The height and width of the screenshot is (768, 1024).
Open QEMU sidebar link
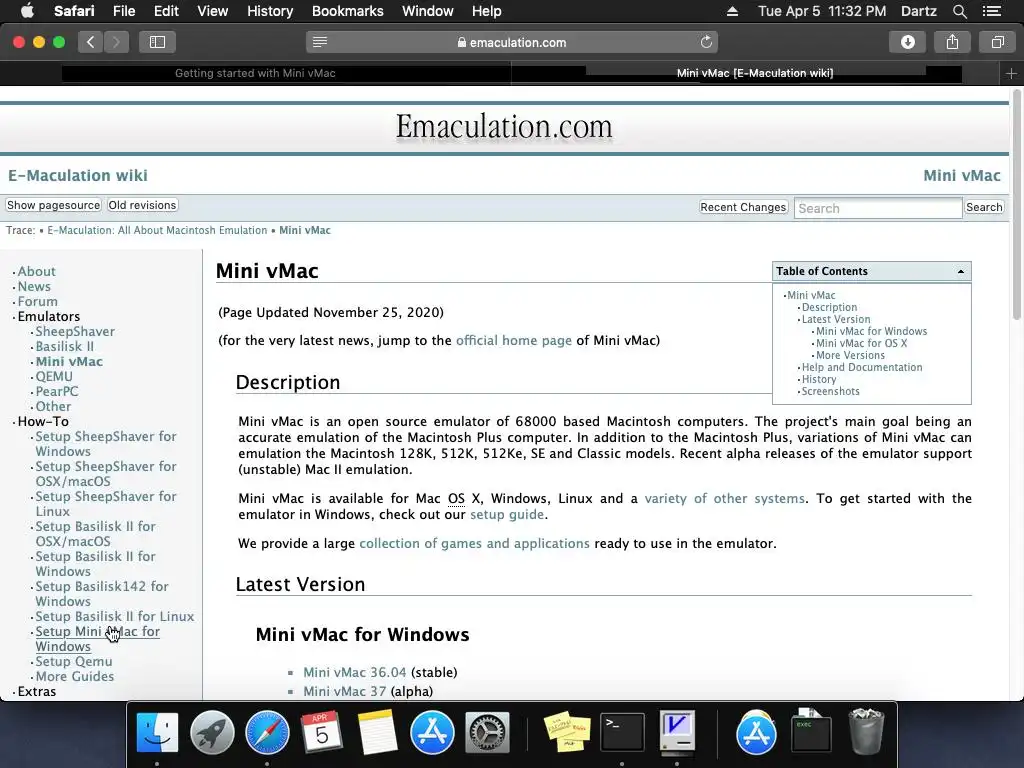click(54, 377)
